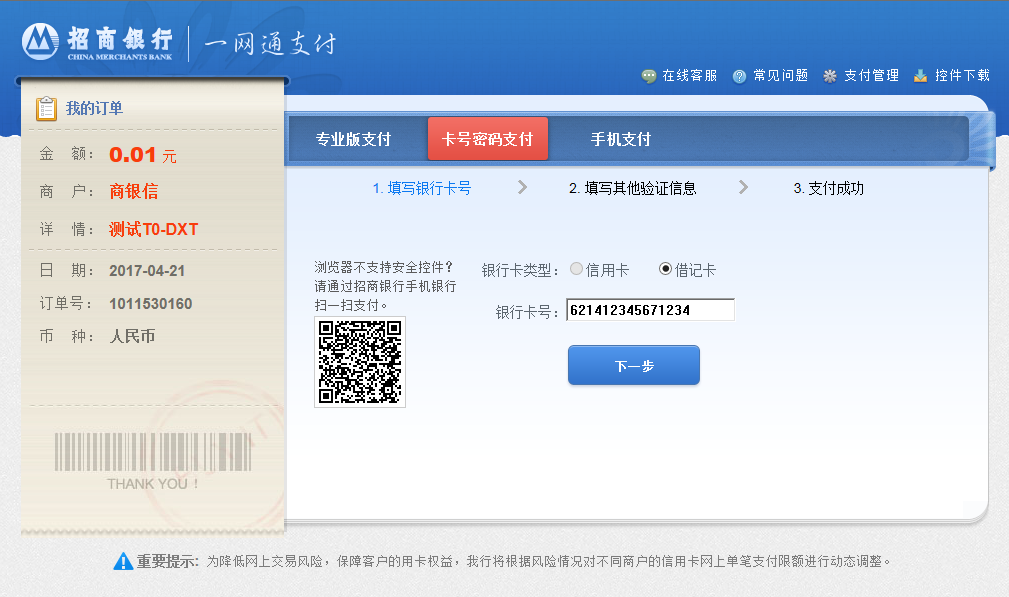Click the 银行卡类型 label
This screenshot has height=597, width=1009.
[x=520, y=271]
